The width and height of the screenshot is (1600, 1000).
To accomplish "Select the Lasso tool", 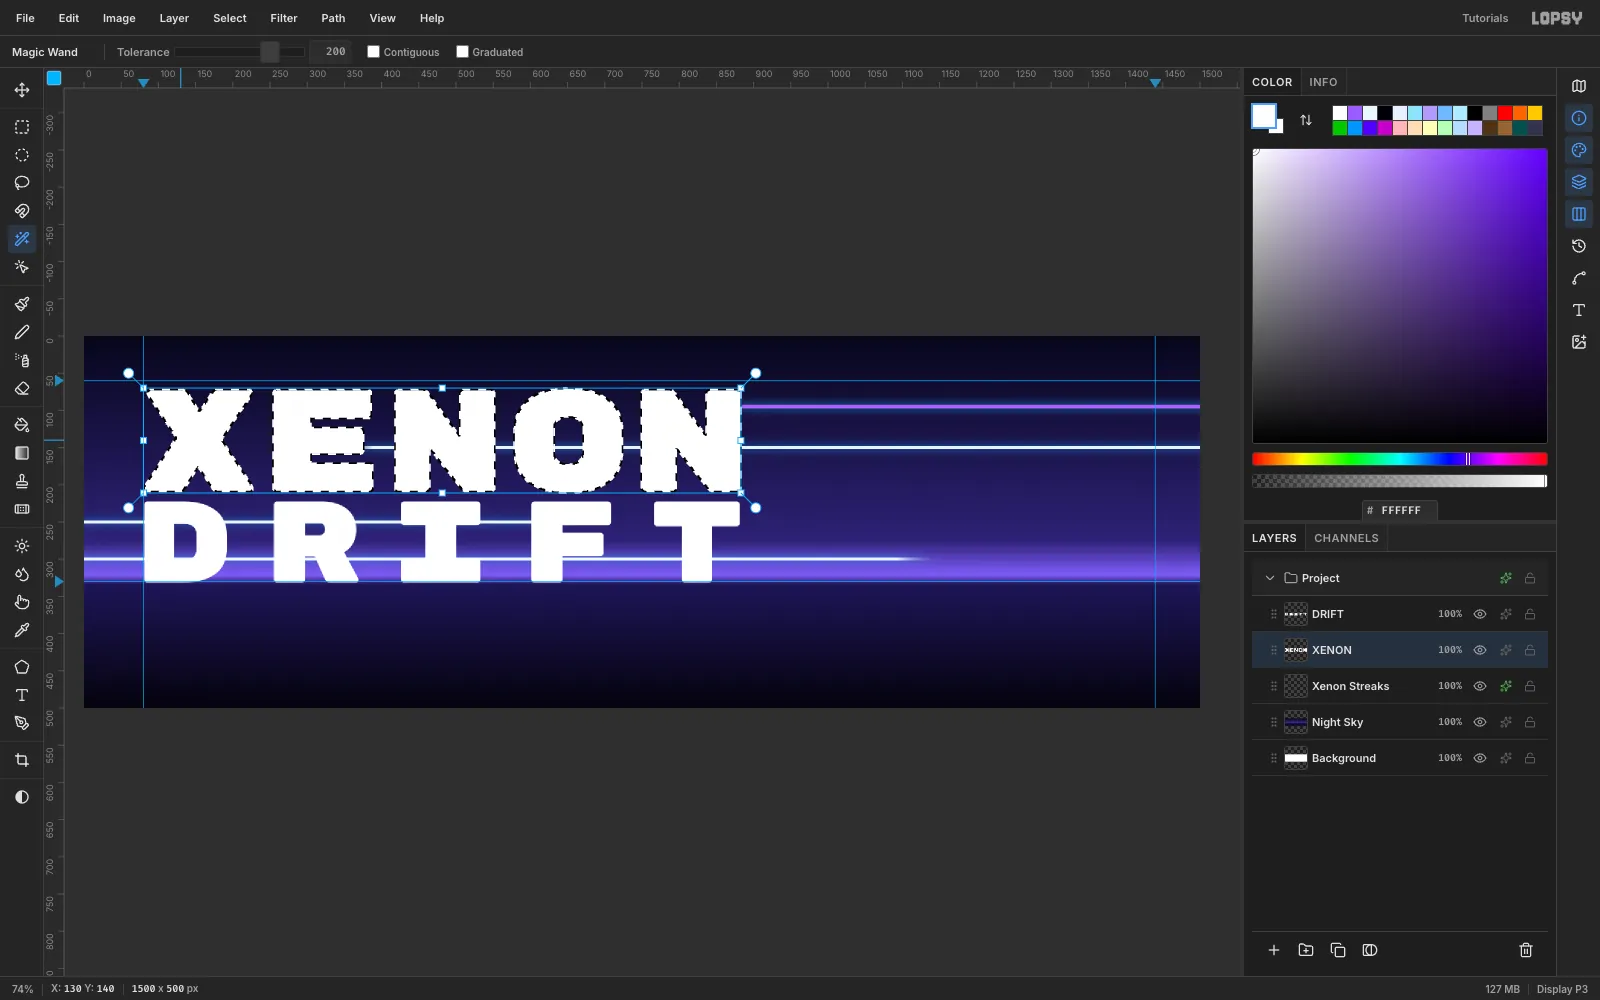I will pos(22,183).
